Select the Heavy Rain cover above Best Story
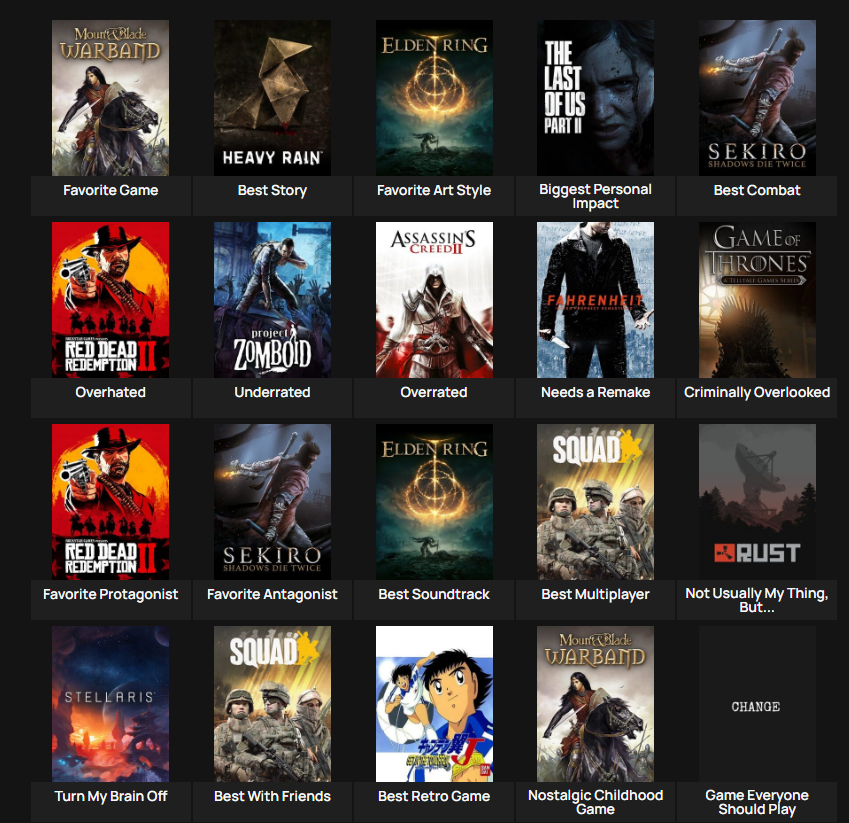The width and height of the screenshot is (849, 823). point(272,98)
